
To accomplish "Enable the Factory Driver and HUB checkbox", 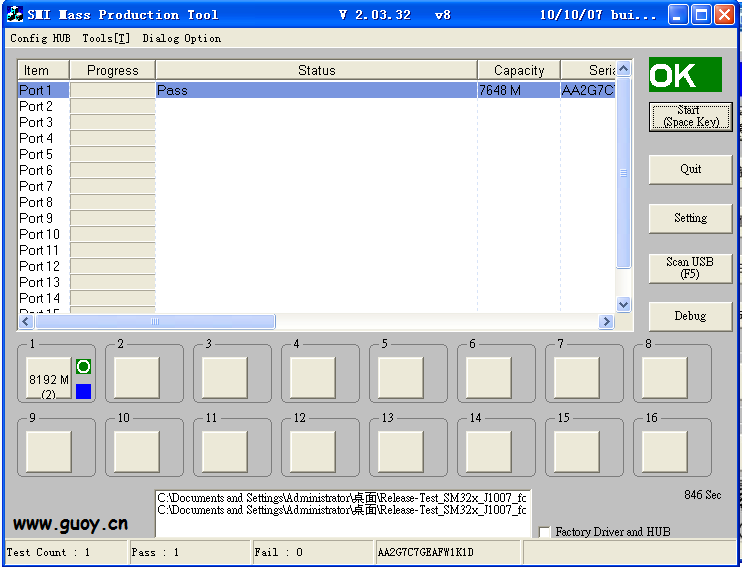I will [x=544, y=532].
